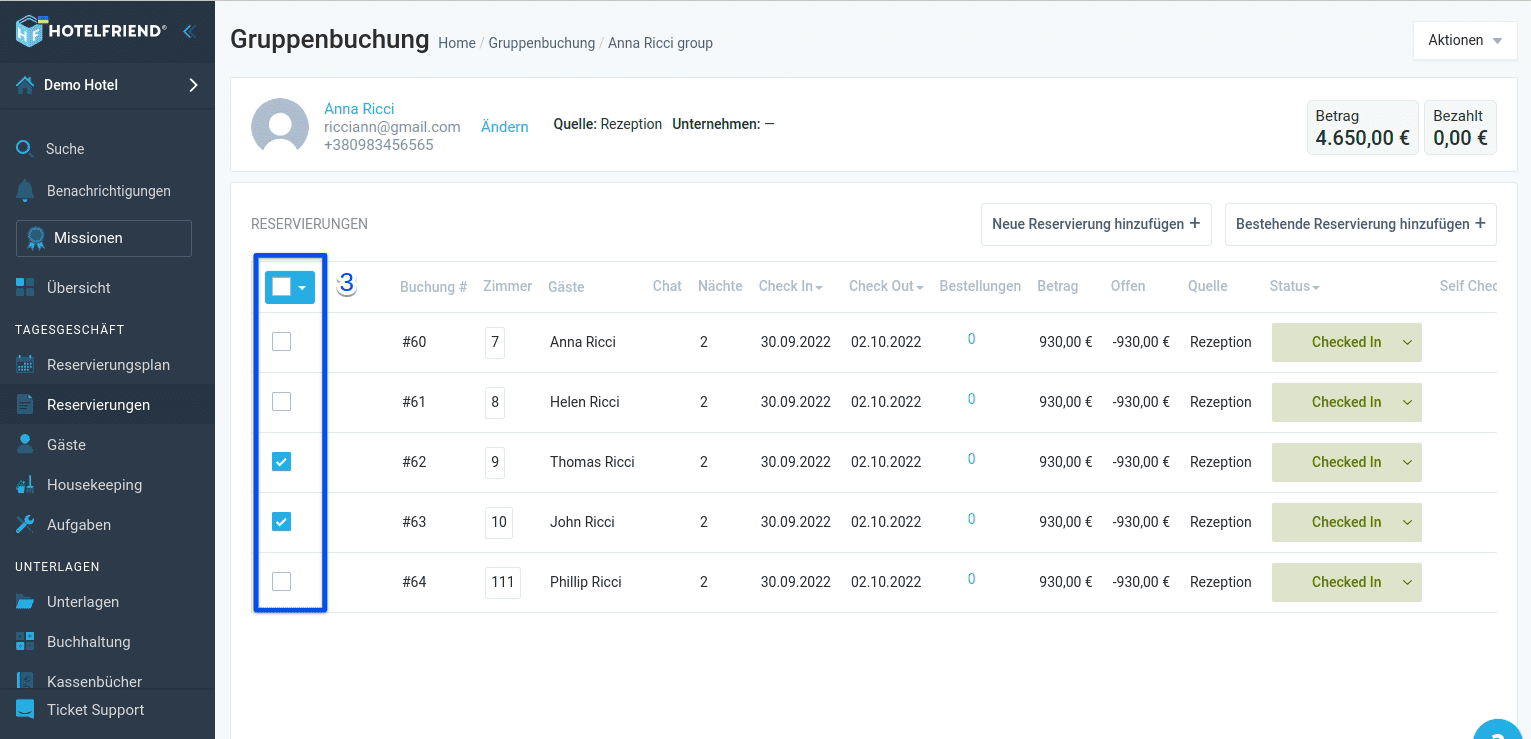Uncheck the checkbox for Thomas Ricci's booking
Screen dimensions: 1531x739
coord(282,462)
